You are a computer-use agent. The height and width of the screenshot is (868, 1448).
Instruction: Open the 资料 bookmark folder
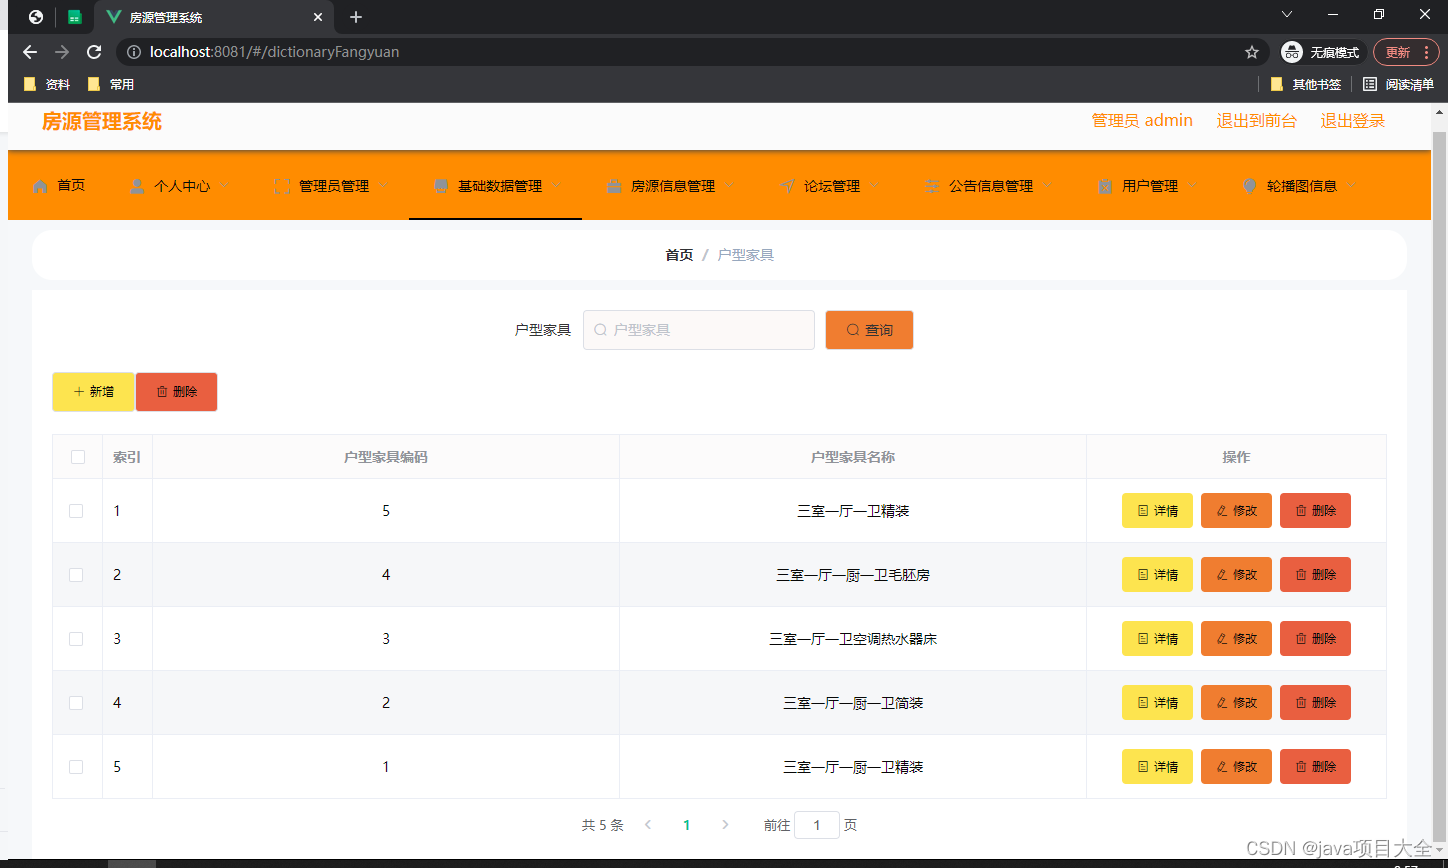47,84
